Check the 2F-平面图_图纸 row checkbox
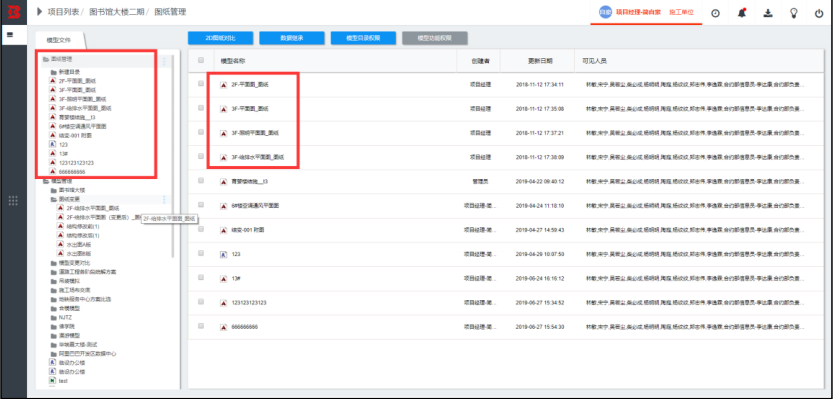 pyautogui.click(x=201, y=83)
